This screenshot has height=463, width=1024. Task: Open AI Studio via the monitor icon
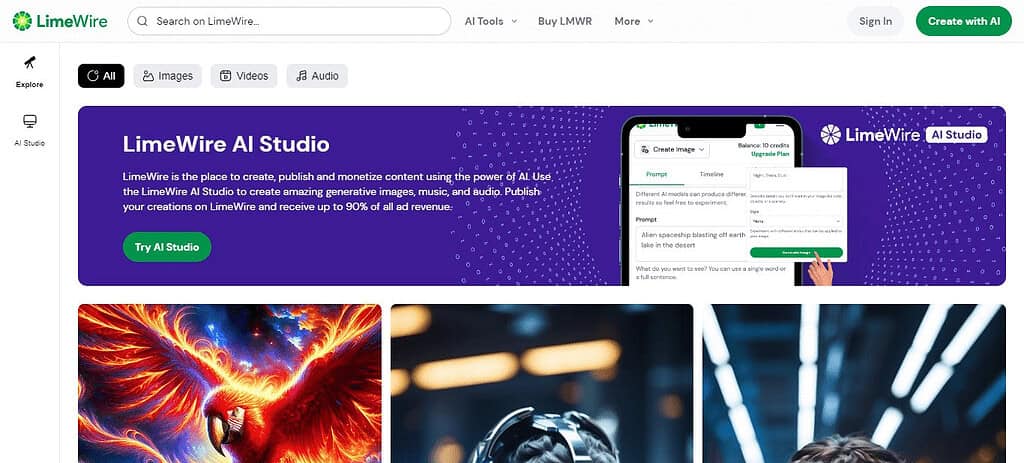pos(29,121)
